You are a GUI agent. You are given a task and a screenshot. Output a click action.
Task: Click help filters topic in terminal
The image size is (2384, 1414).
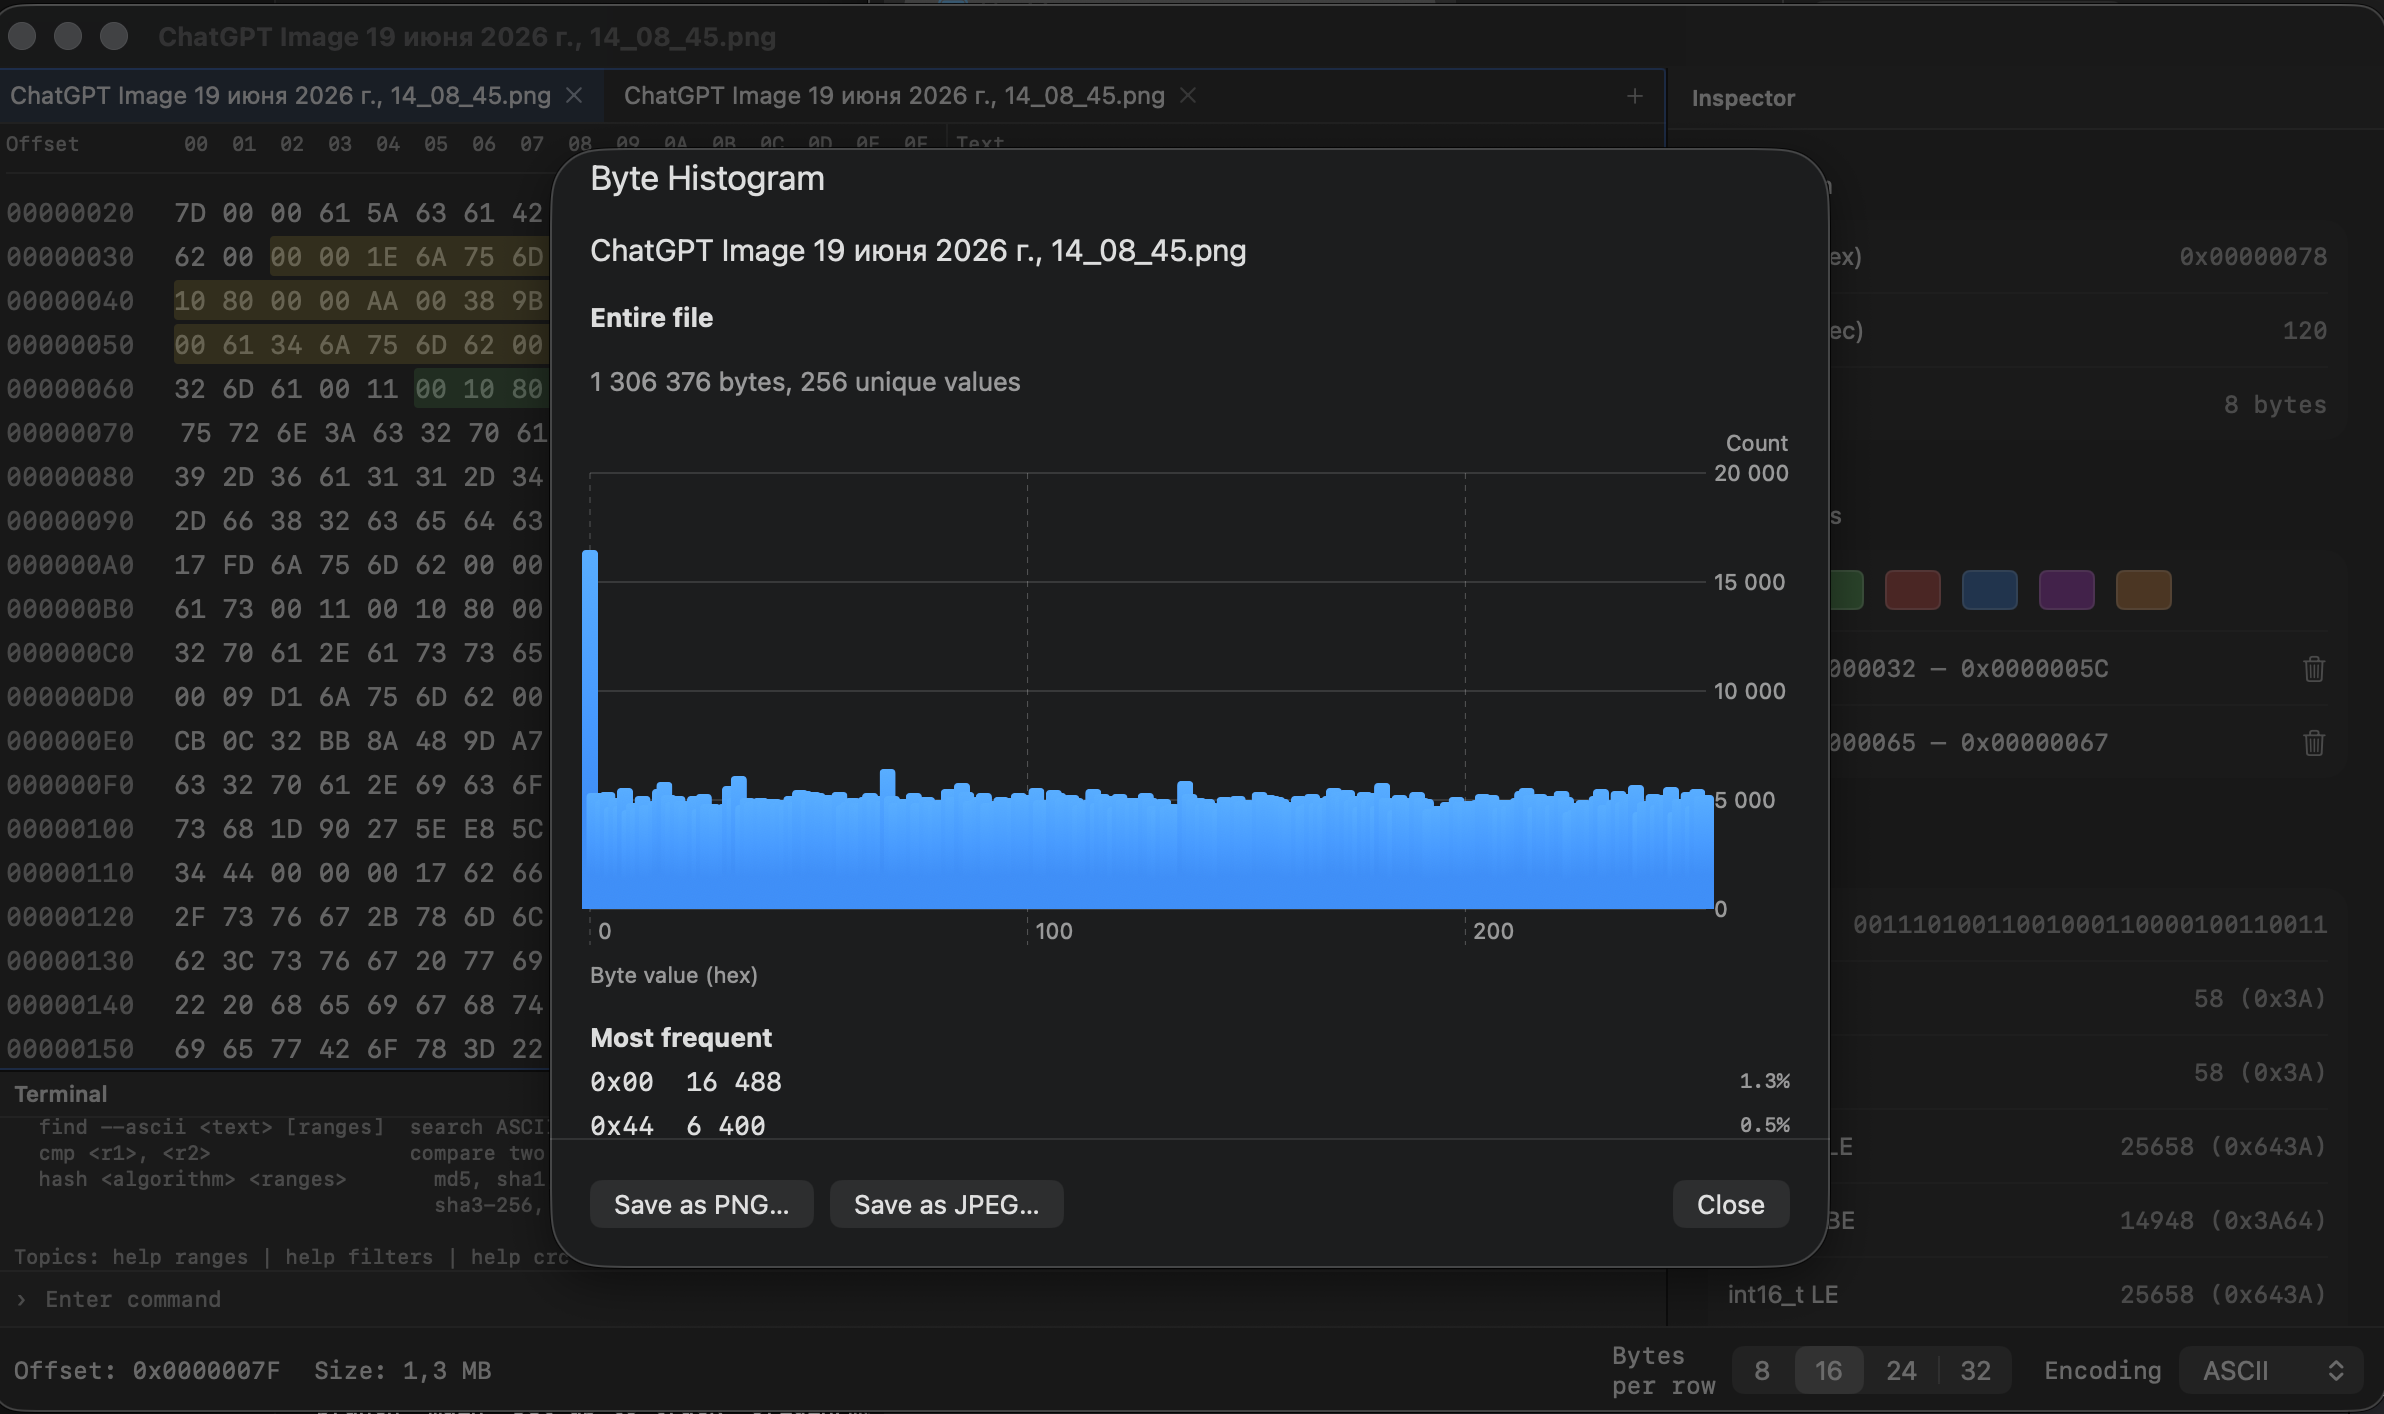pos(359,1257)
